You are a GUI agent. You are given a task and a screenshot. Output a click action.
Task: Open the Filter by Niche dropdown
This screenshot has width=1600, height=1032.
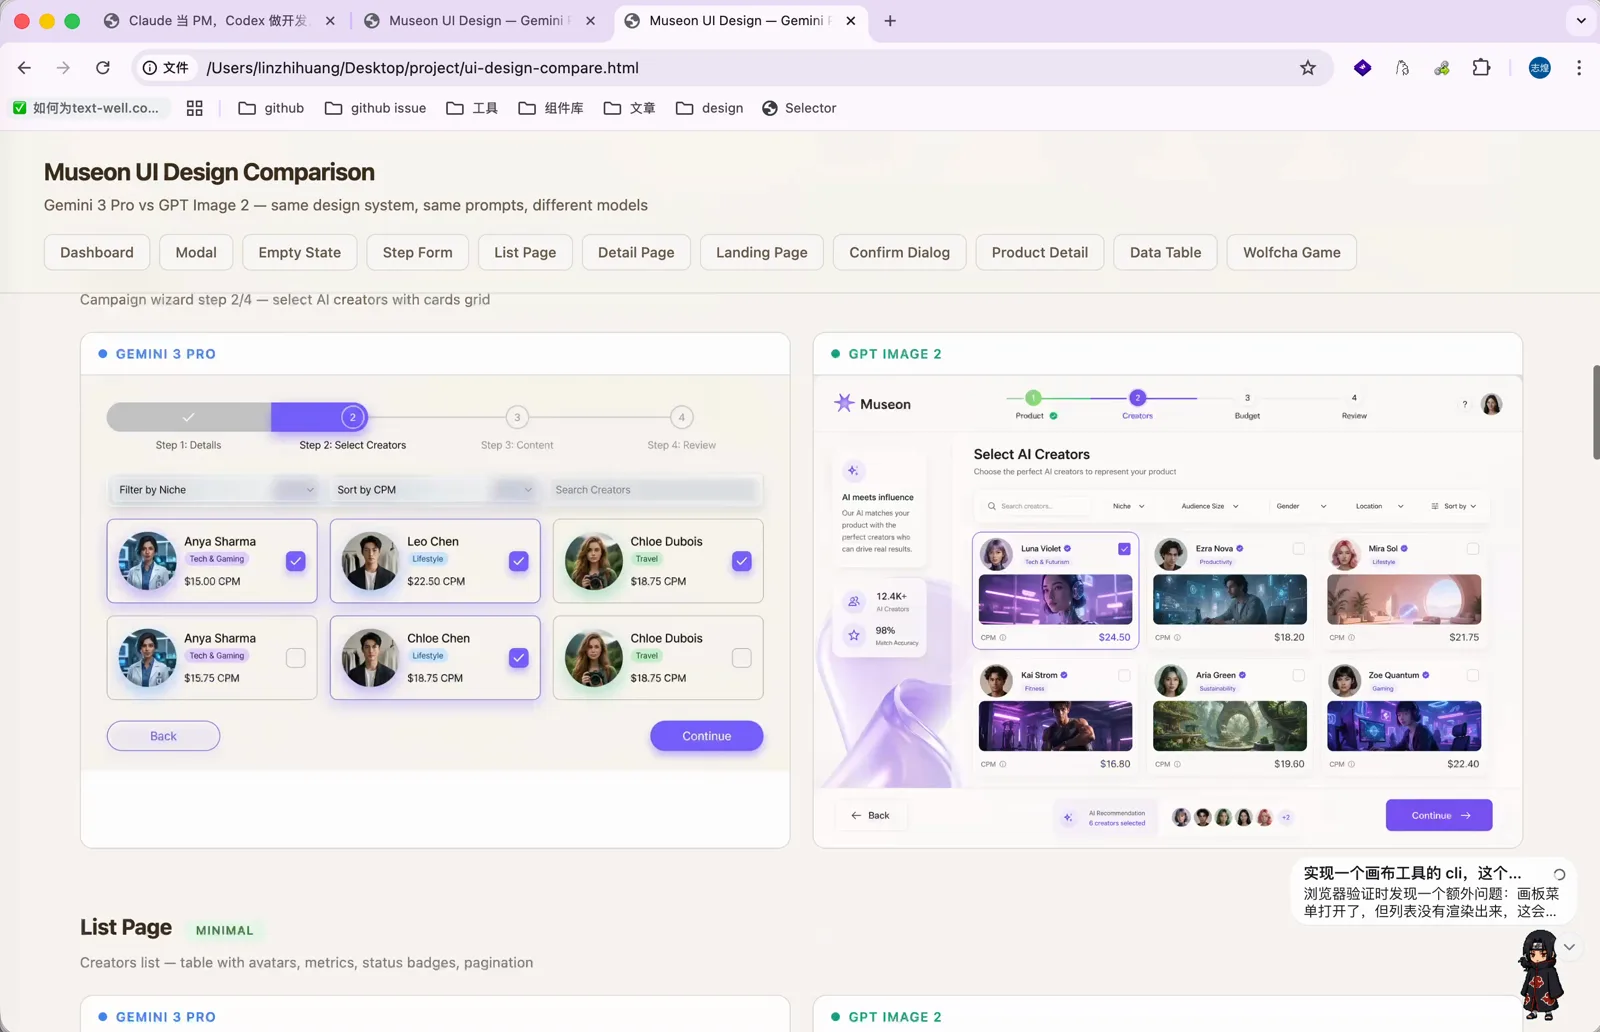coord(214,490)
